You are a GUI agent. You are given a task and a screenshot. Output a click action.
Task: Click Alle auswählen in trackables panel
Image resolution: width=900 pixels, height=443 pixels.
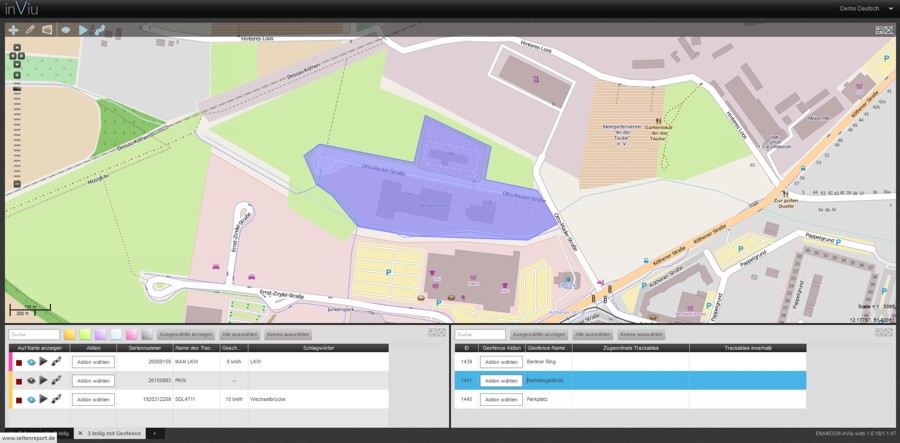click(x=239, y=334)
